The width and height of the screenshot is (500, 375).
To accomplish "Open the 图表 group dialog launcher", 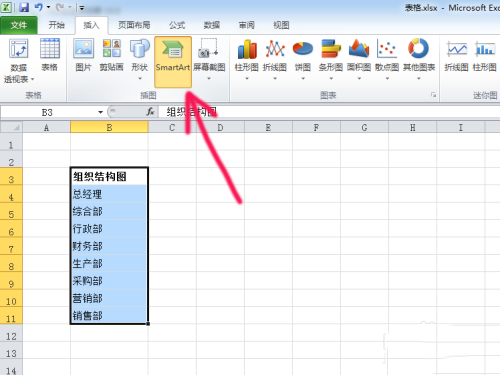I will [433, 95].
